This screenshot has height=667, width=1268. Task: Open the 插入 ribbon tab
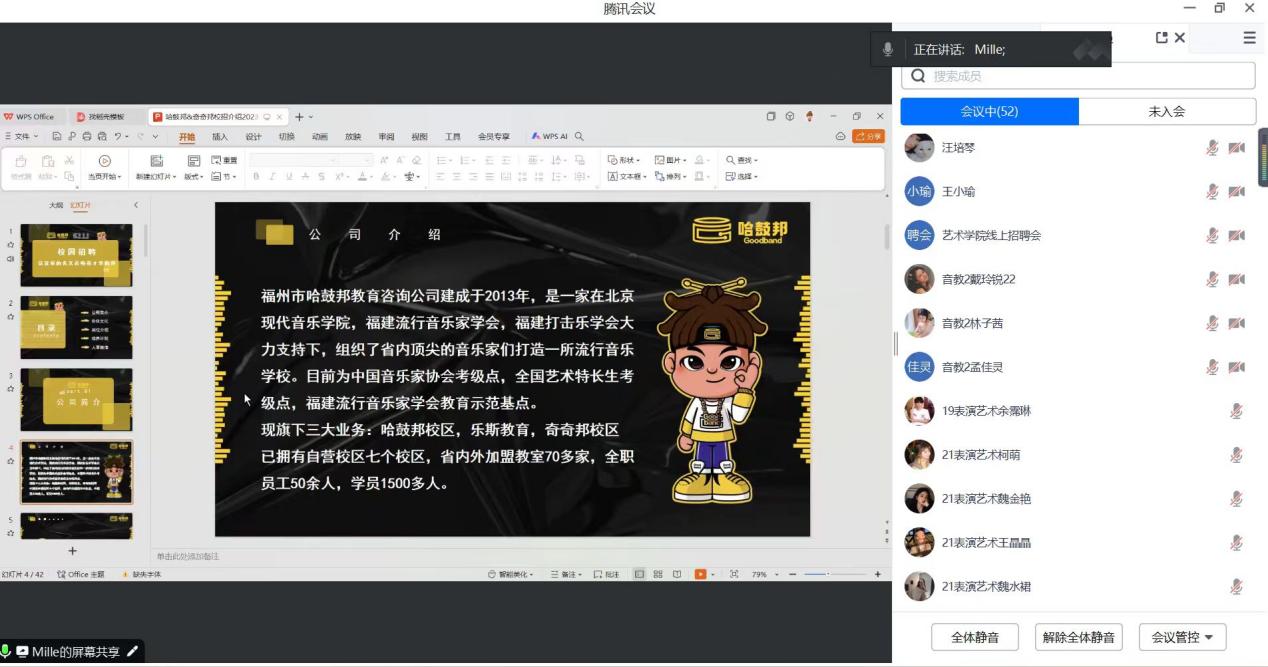coord(220,137)
